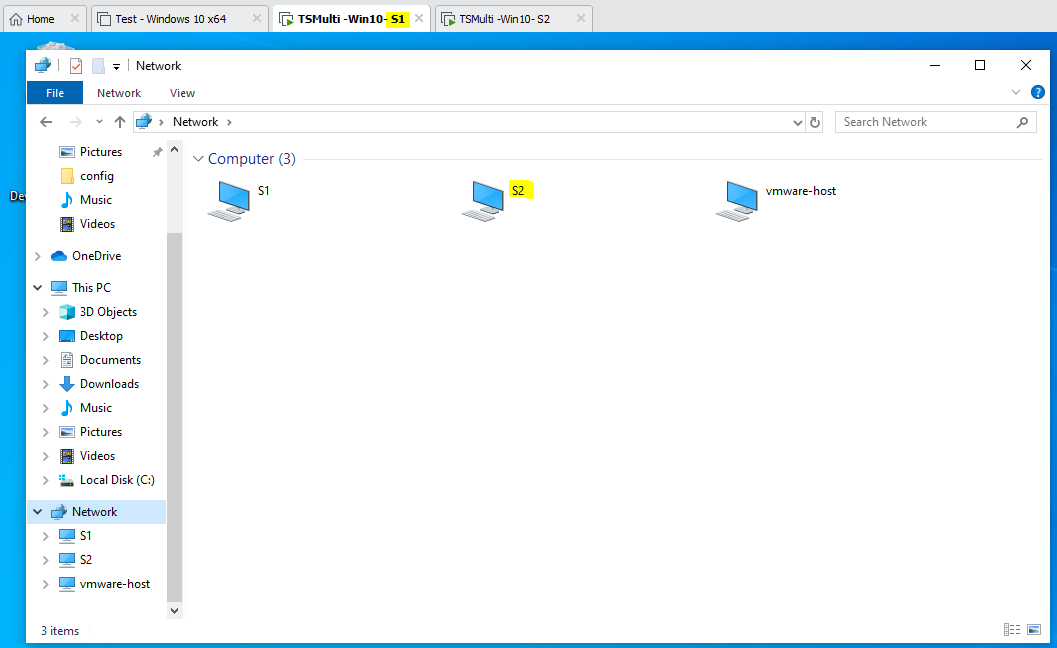Collapse the This PC node
Screen dimensions: 1057x648
pos(38,288)
